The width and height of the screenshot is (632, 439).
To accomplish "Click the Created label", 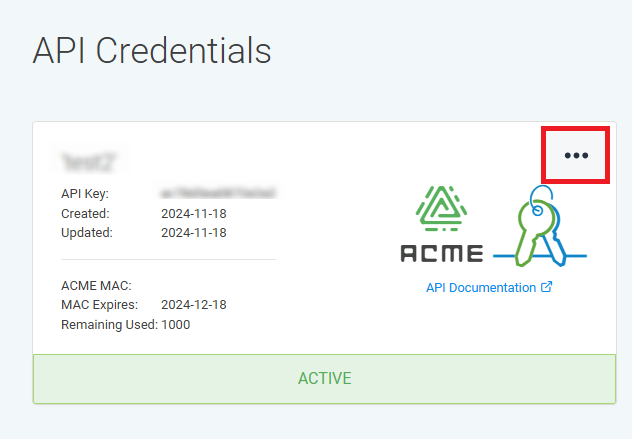I will coord(85,213).
